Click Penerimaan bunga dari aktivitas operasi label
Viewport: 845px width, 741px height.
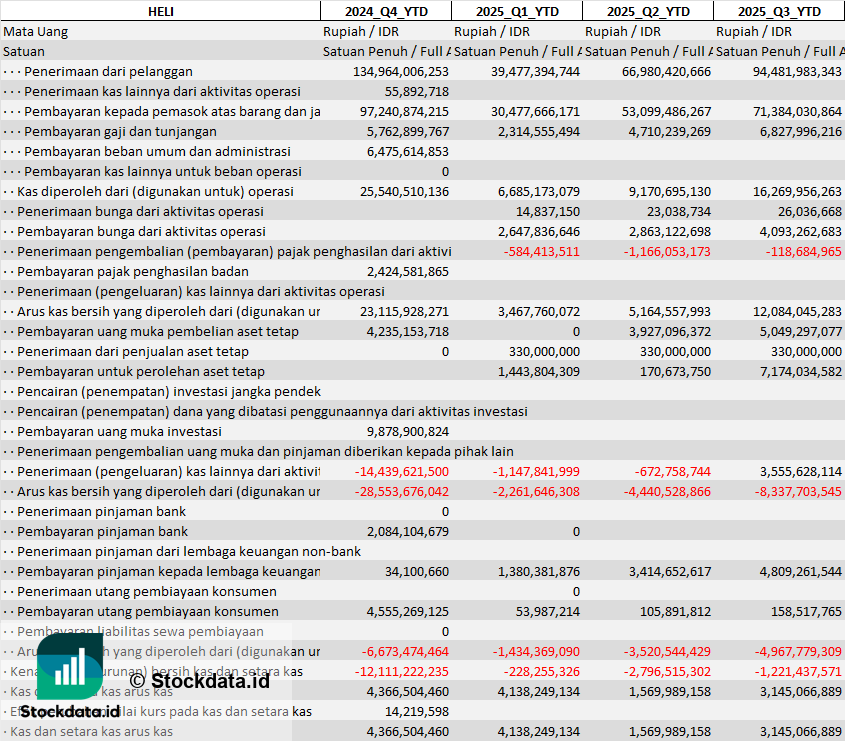point(140,211)
